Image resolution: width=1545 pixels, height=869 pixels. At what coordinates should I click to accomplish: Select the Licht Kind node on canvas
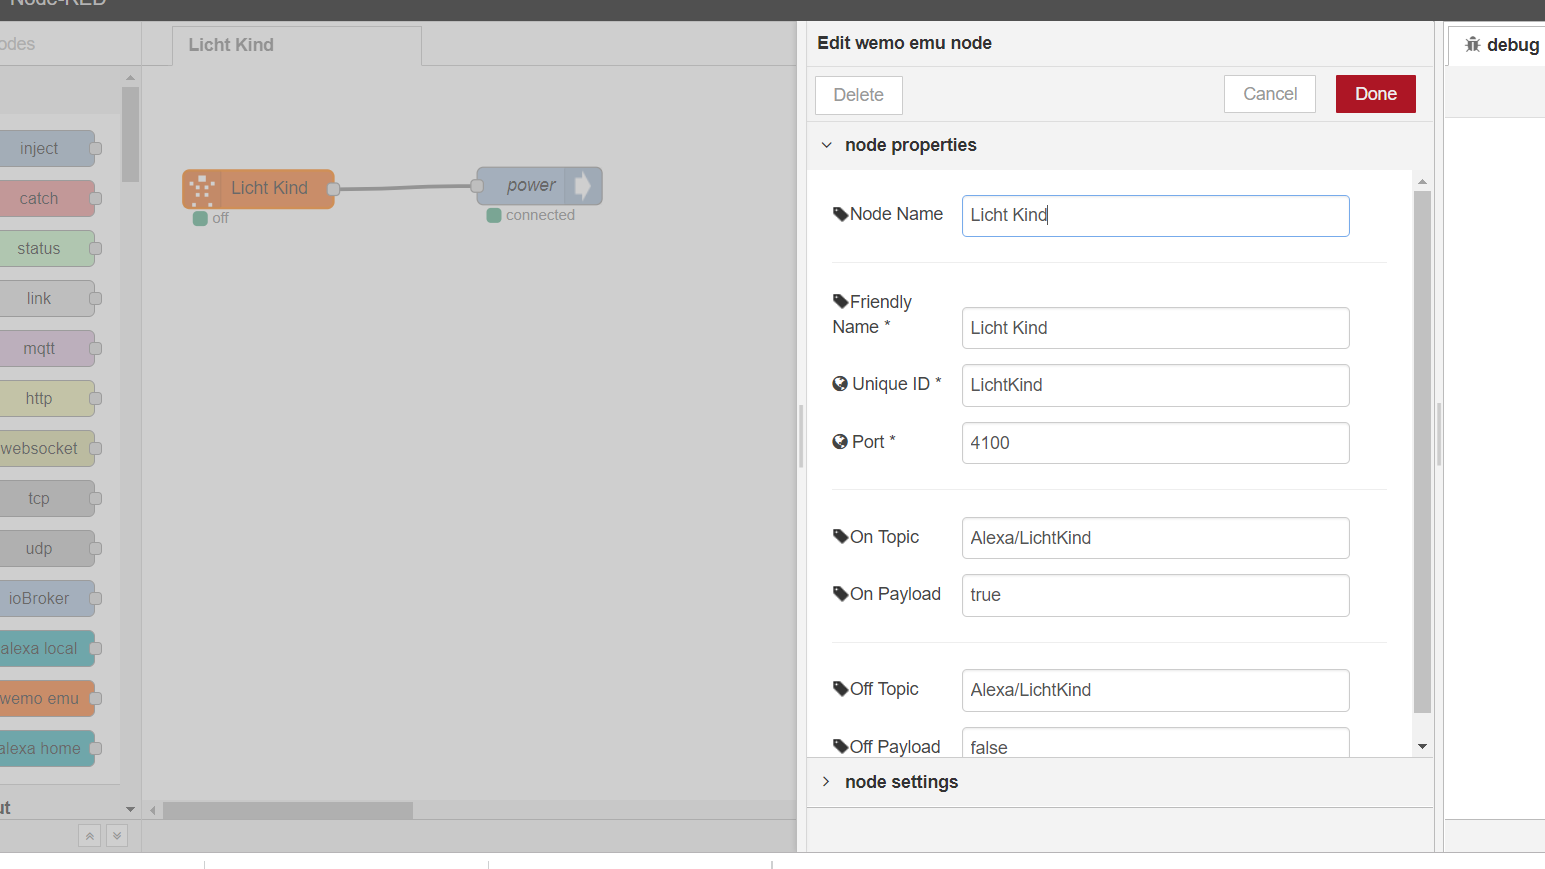pyautogui.click(x=258, y=189)
